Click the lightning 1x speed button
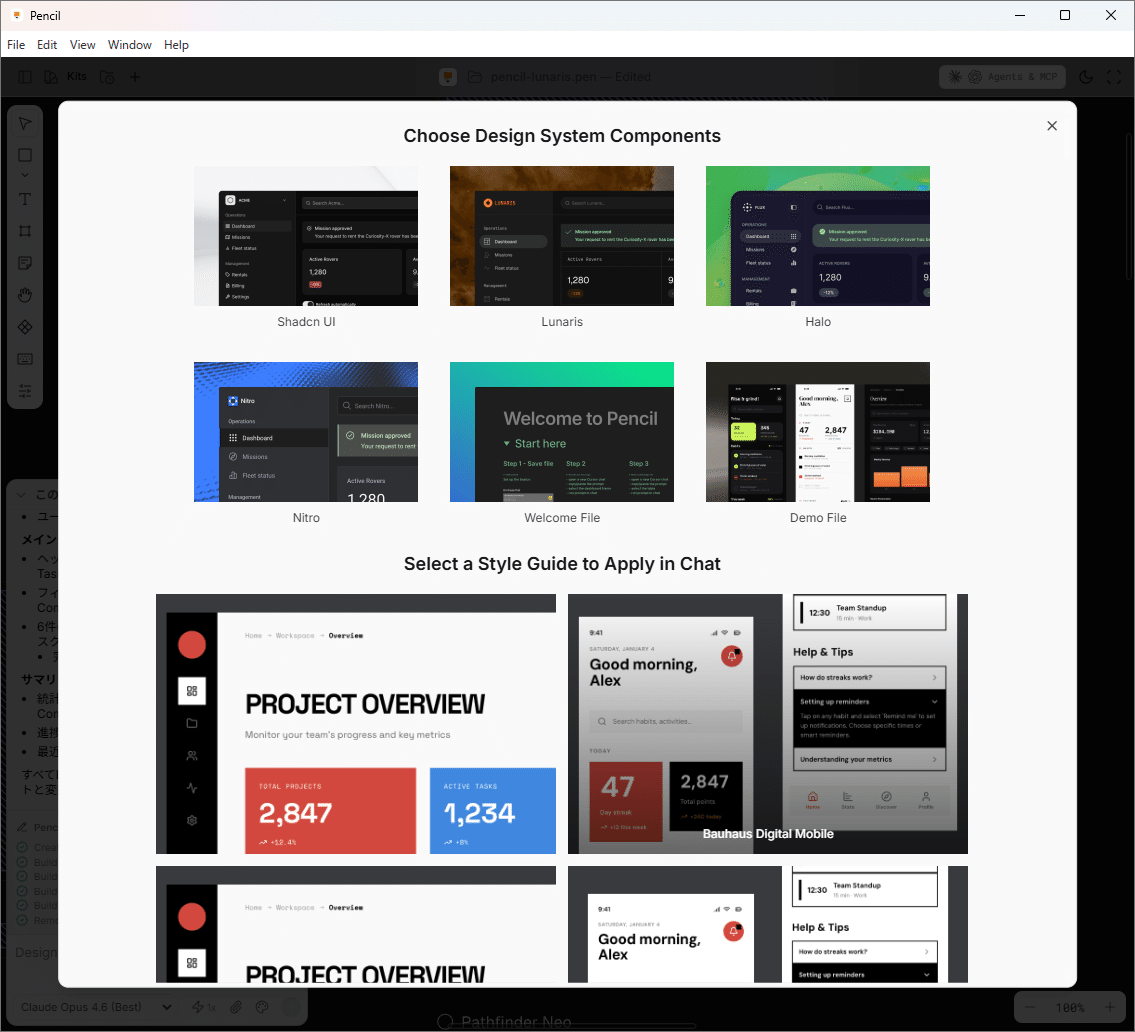 pos(203,1007)
